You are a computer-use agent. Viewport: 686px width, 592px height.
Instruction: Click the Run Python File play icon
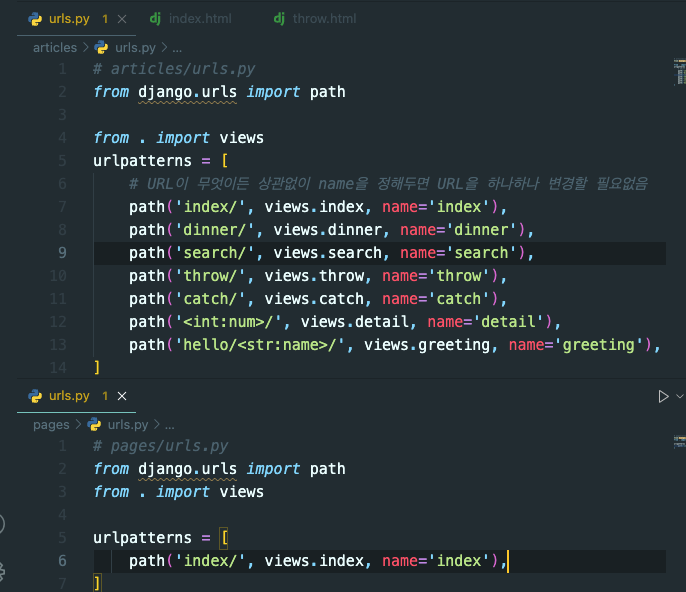point(663,396)
